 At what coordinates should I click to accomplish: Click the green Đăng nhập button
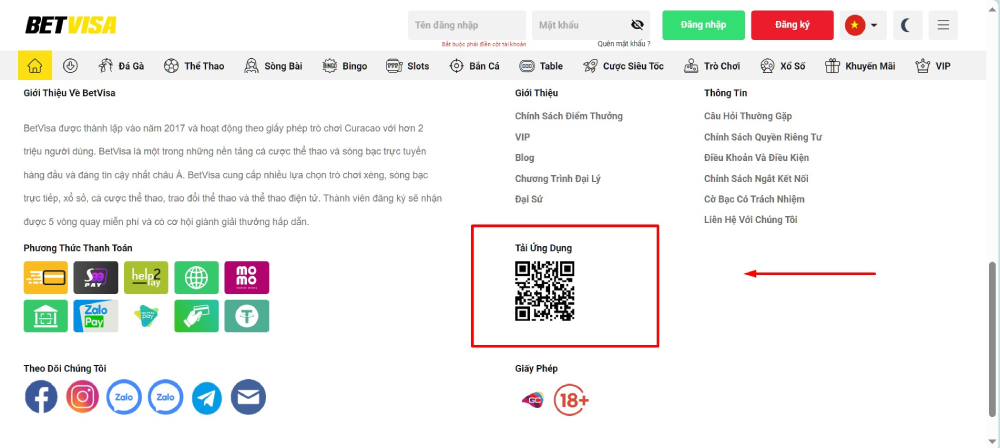[x=703, y=25]
